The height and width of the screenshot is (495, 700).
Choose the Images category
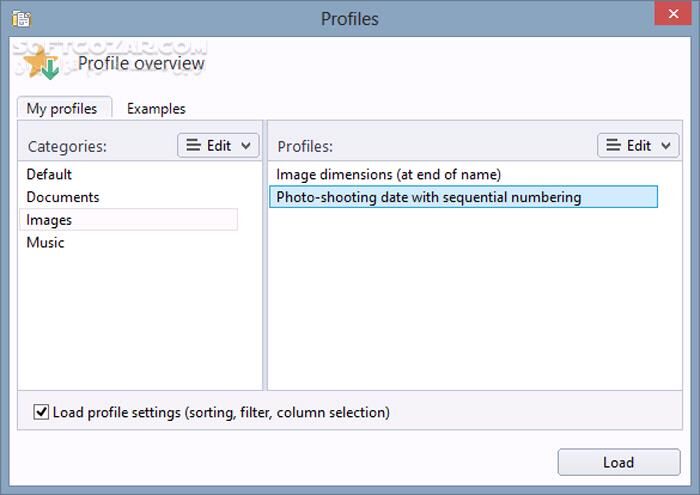49,220
